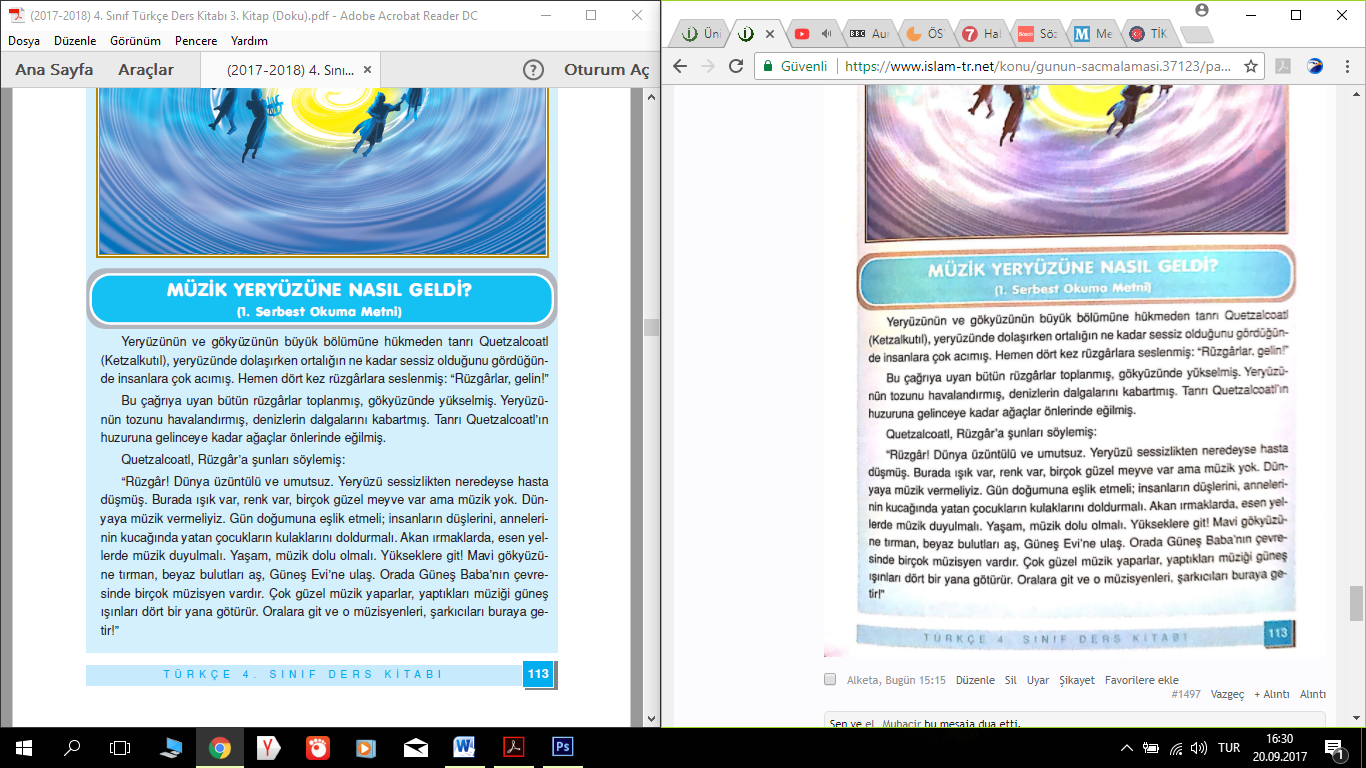Open Word from the taskbar
The height and width of the screenshot is (768, 1366).
[x=464, y=747]
